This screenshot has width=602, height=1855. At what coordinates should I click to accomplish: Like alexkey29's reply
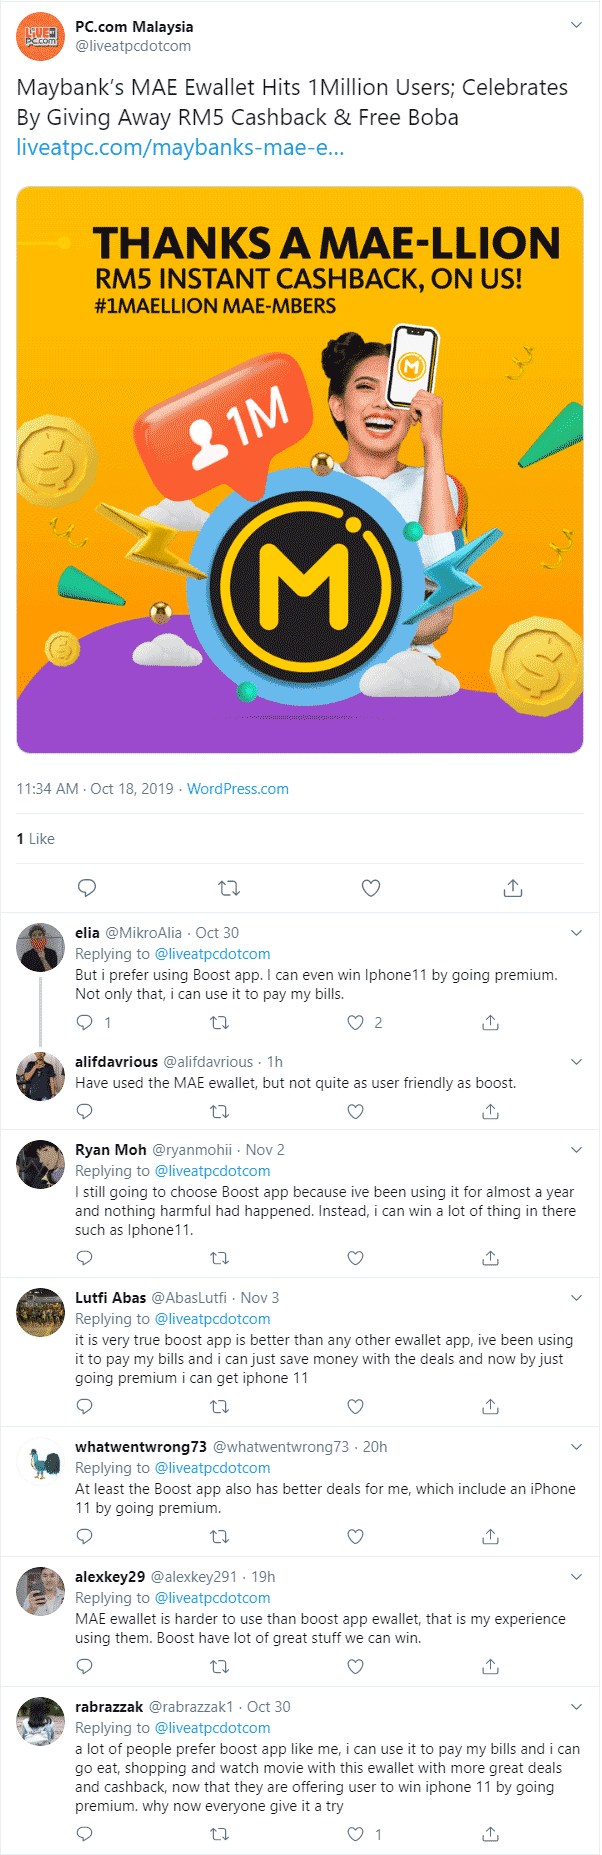click(355, 1667)
